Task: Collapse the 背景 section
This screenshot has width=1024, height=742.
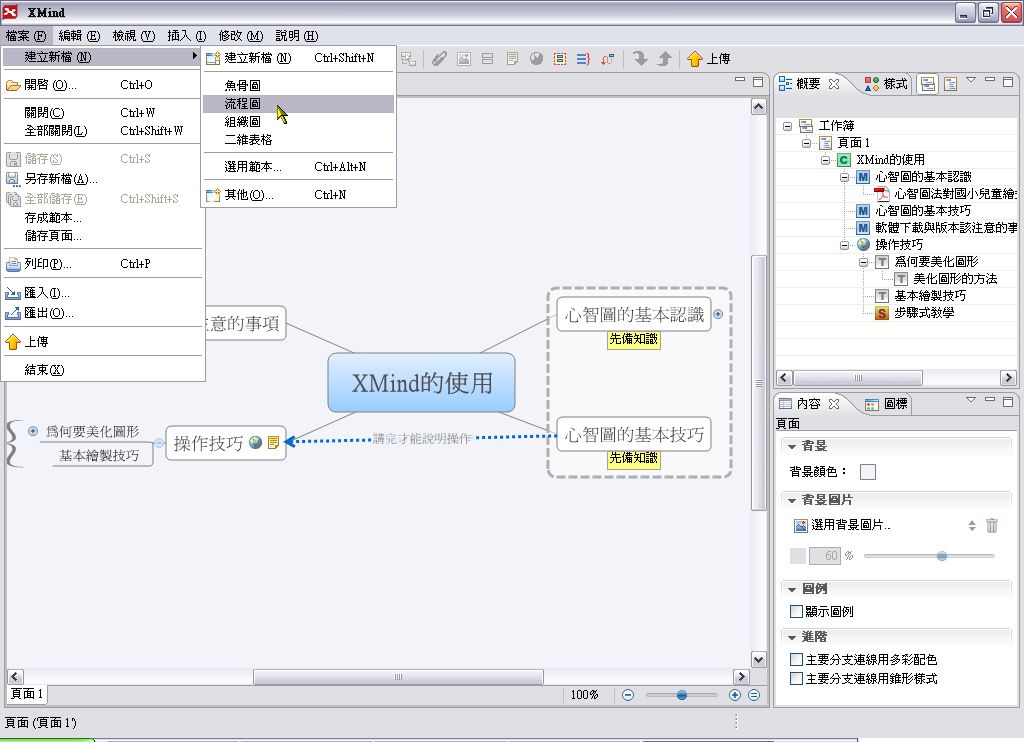Action: (x=792, y=447)
